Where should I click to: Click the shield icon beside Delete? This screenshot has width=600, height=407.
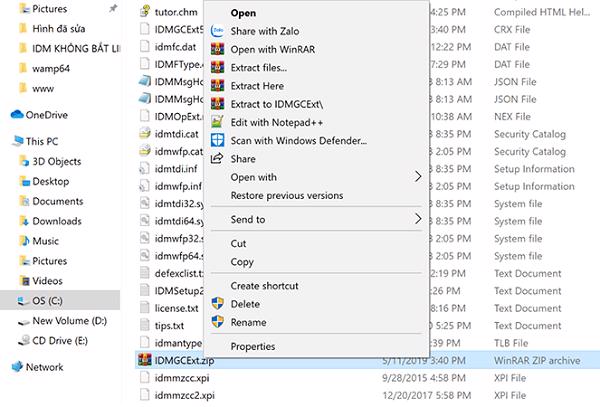click(217, 304)
